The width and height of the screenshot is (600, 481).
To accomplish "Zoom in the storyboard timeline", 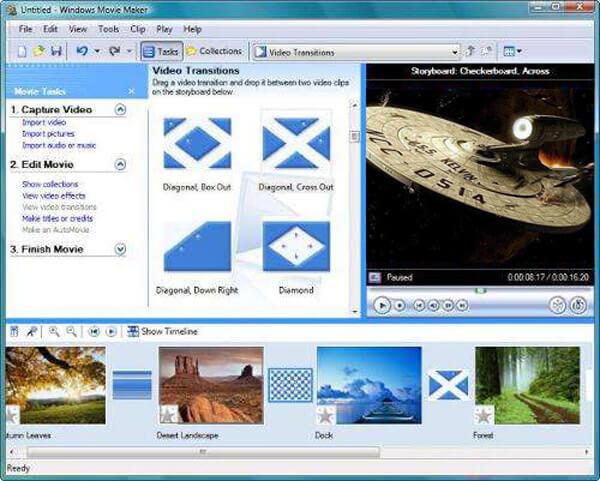I will 54,331.
